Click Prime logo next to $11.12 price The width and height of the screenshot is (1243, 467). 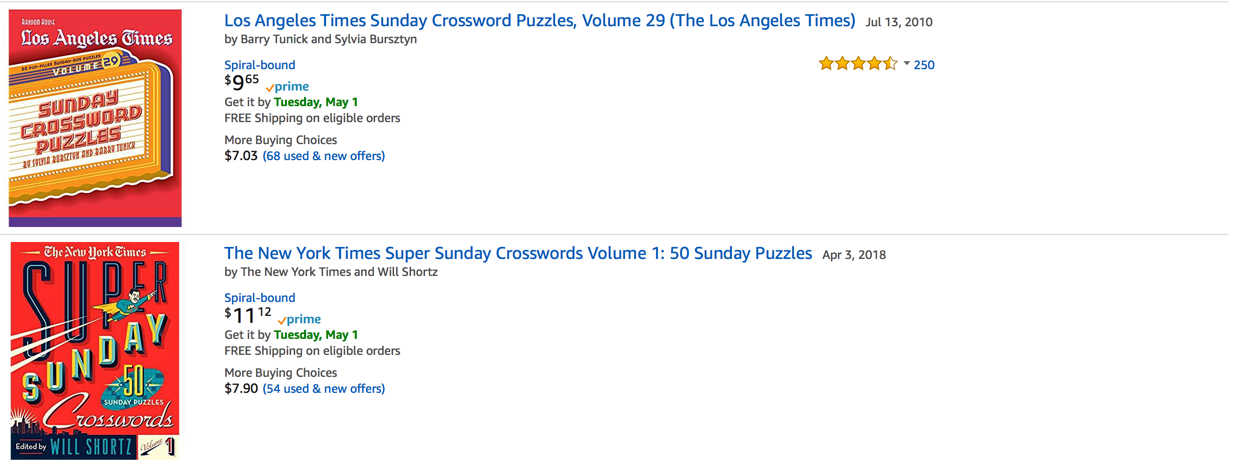[299, 320]
